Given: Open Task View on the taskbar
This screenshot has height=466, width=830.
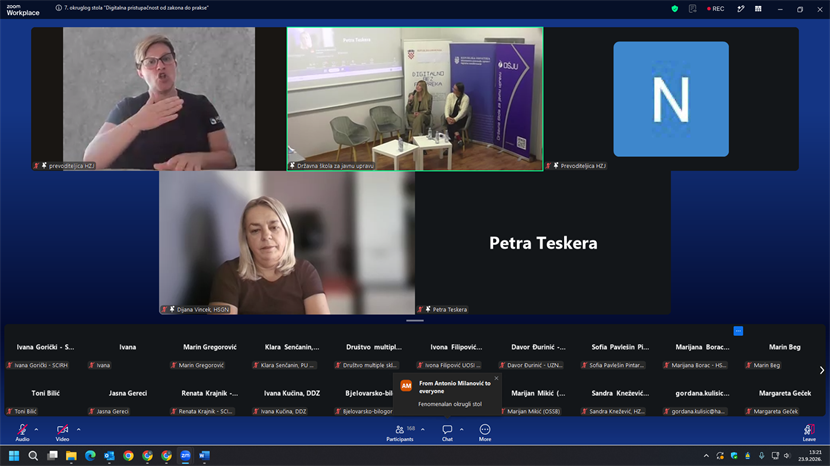Looking at the screenshot, I should click(x=52, y=455).
